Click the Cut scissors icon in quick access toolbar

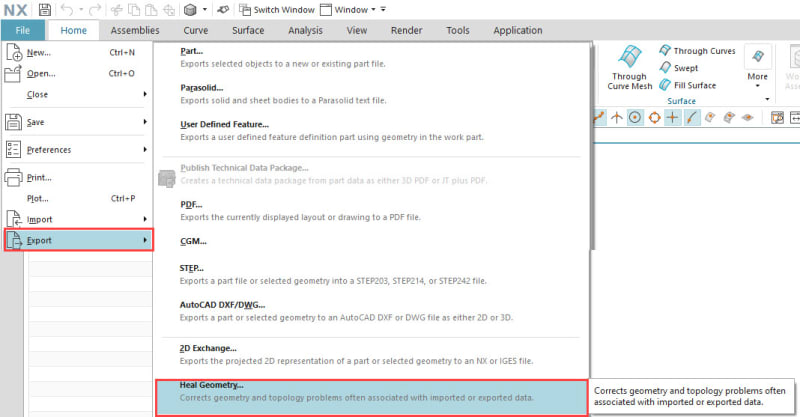pyautogui.click(x=117, y=9)
